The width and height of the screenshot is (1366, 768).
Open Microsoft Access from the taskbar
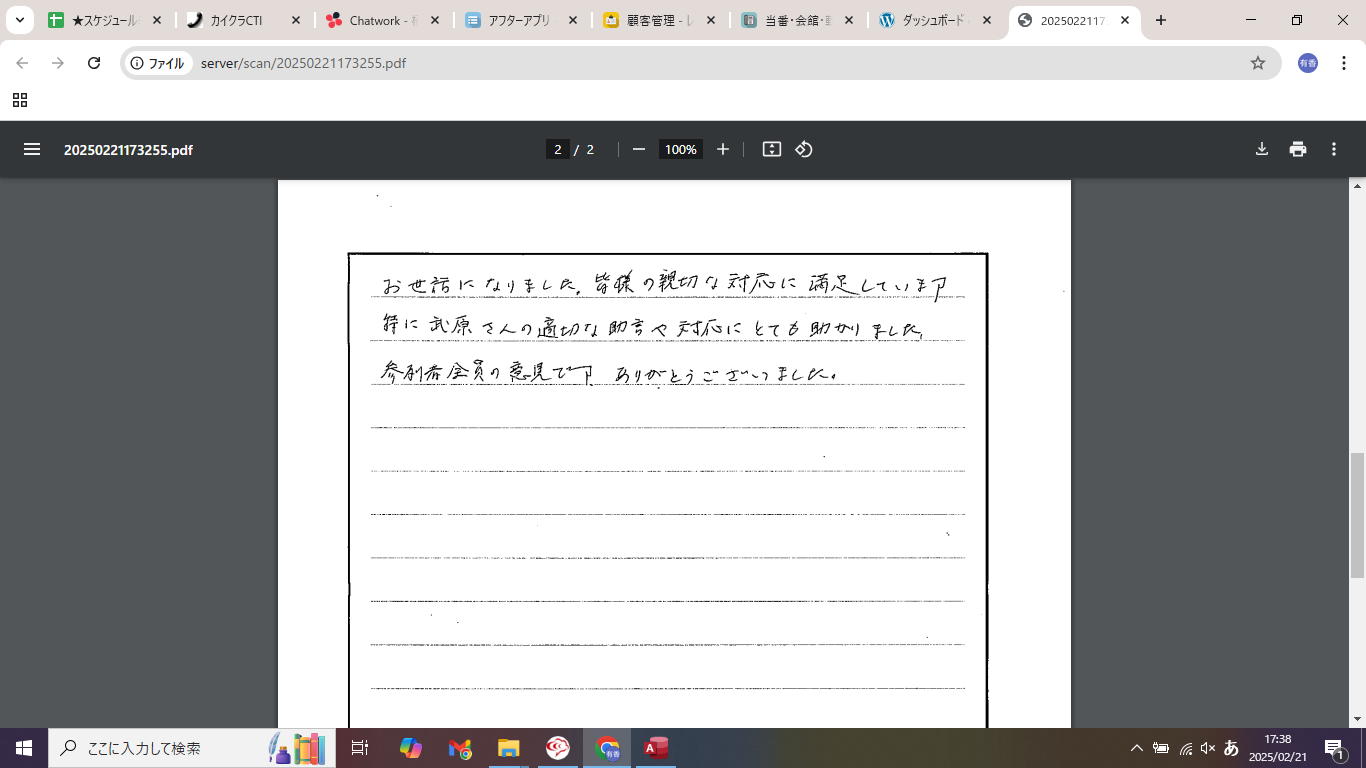tap(656, 748)
